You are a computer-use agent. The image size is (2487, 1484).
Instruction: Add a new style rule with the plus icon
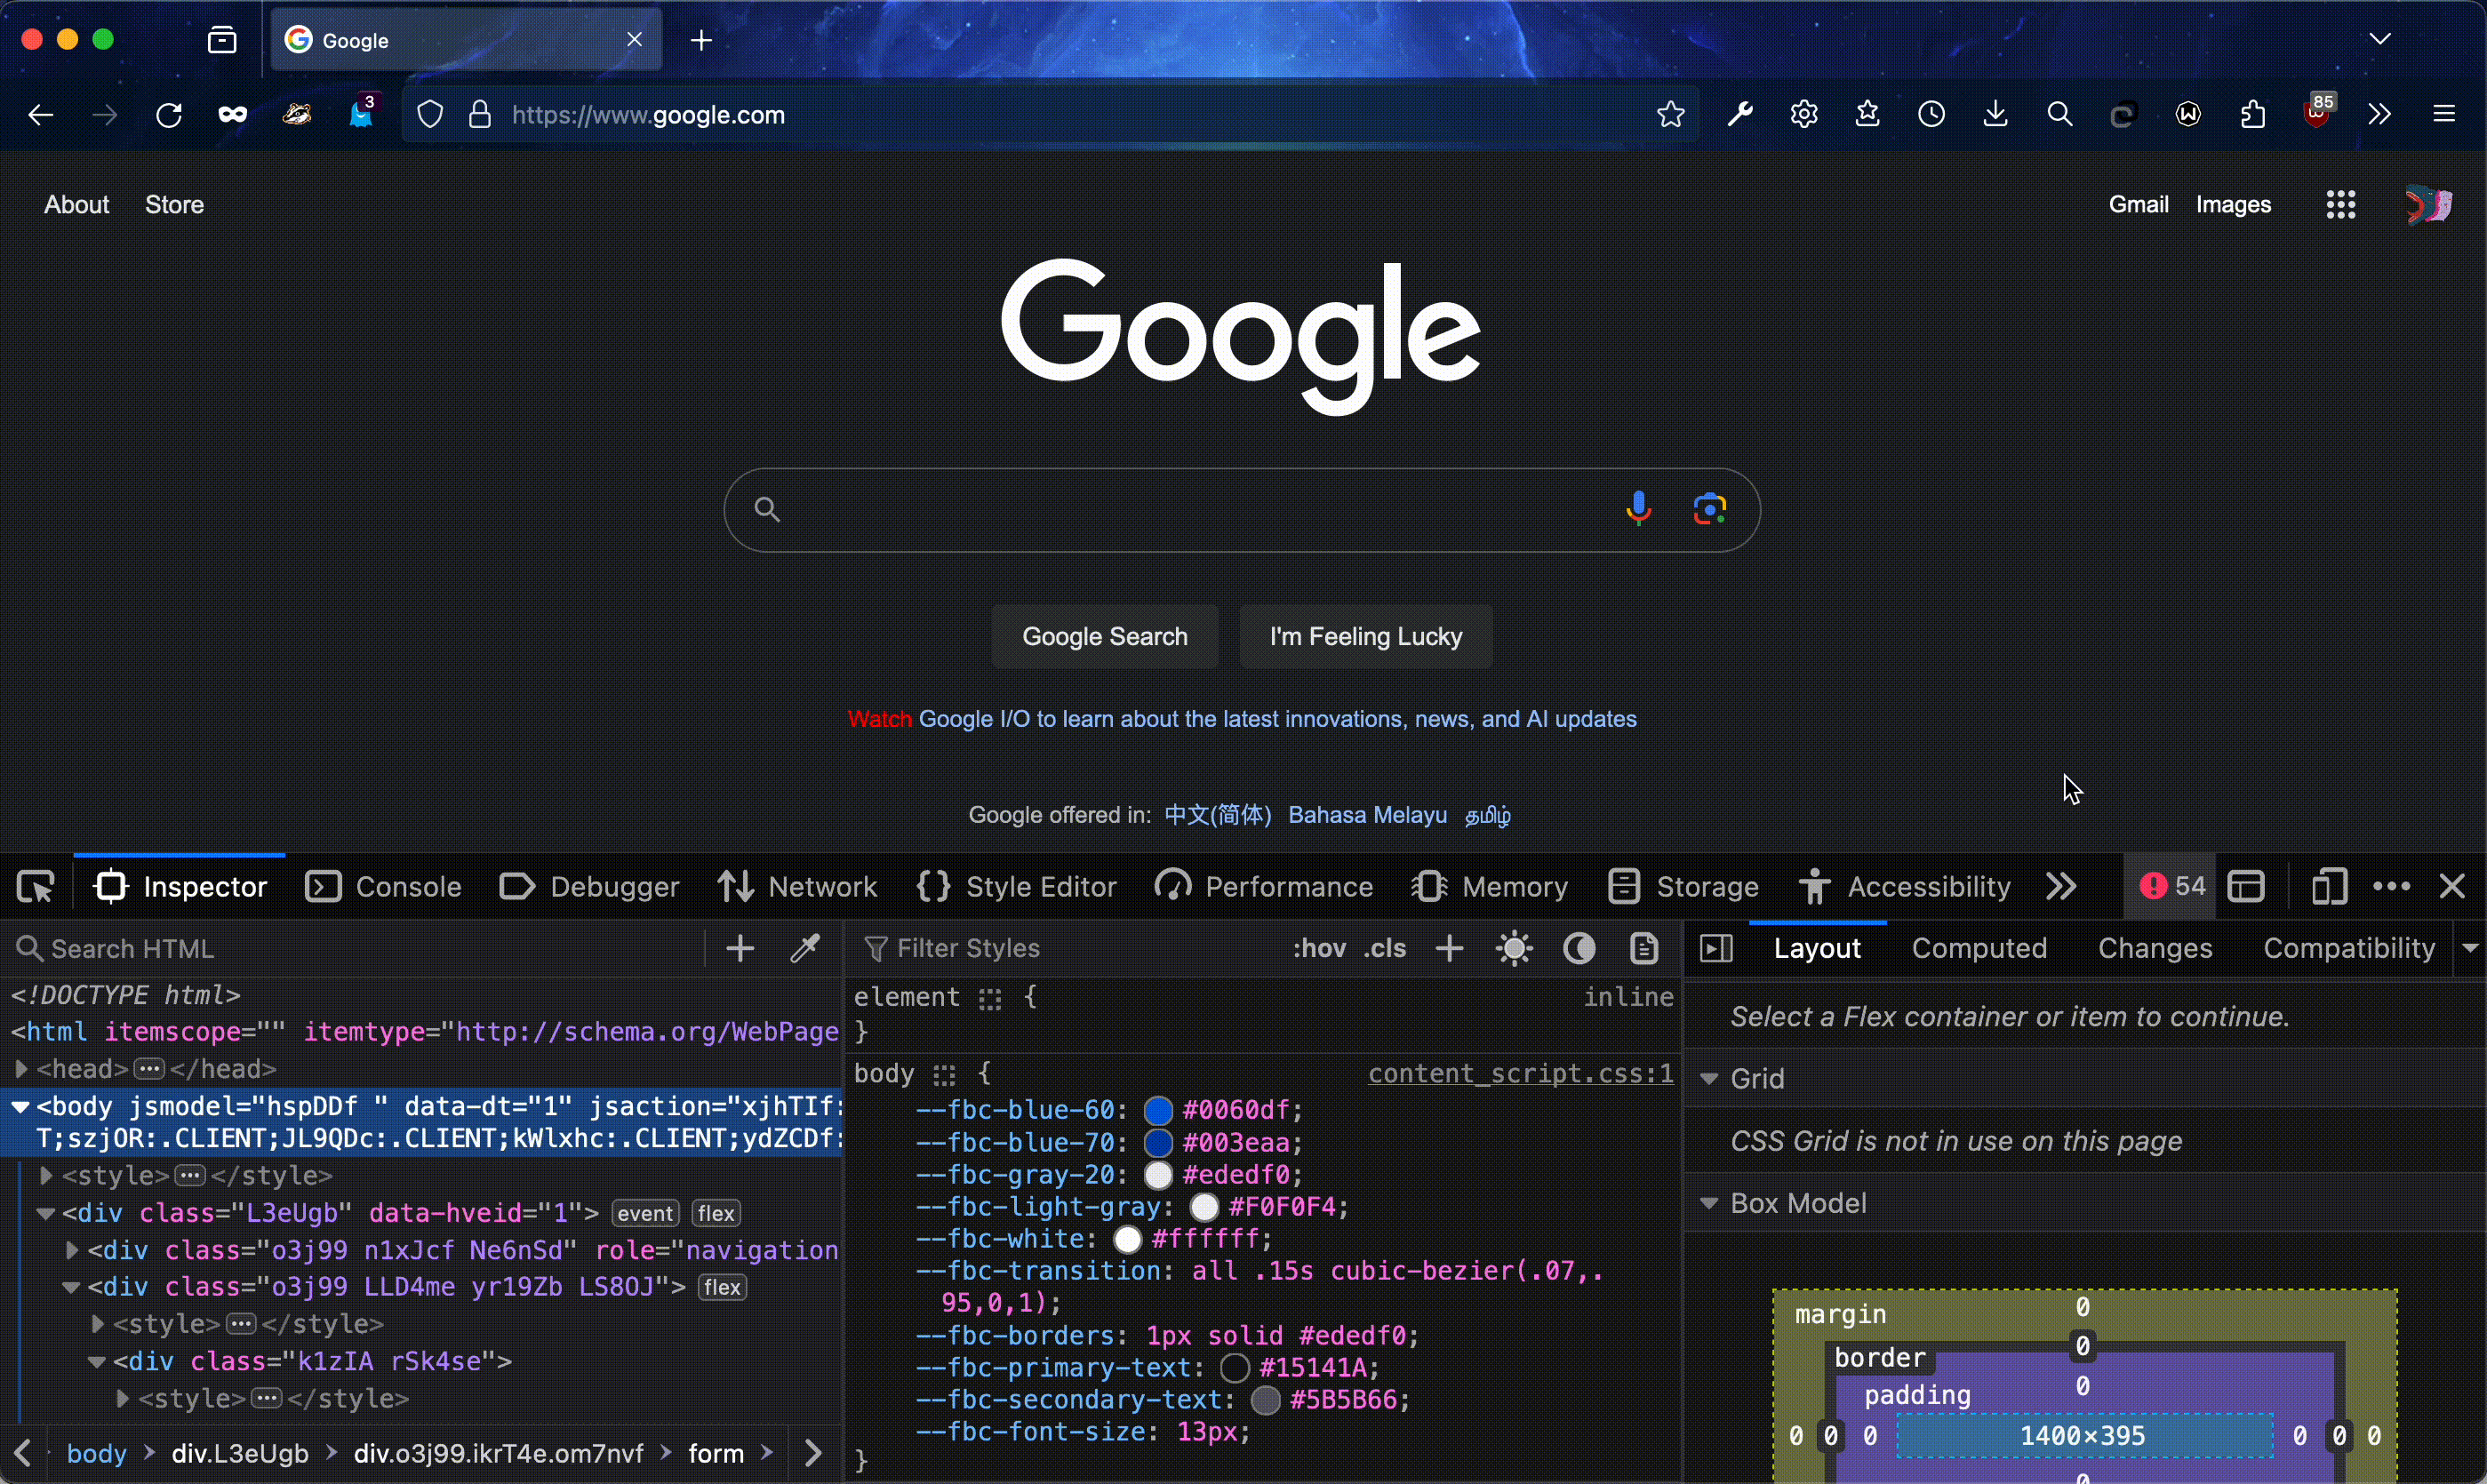tap(1449, 948)
